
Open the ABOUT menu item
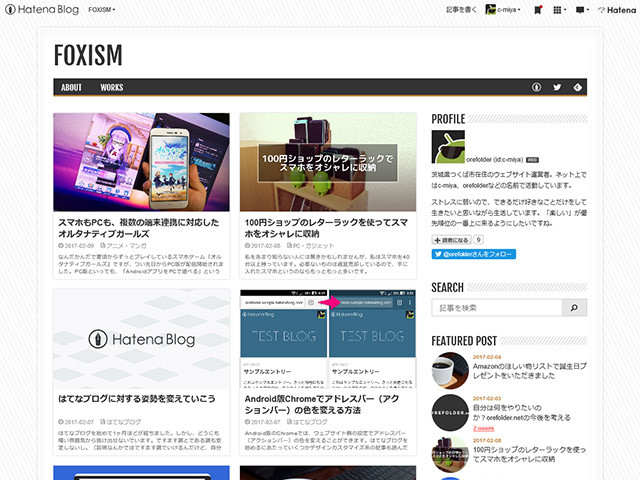point(71,87)
